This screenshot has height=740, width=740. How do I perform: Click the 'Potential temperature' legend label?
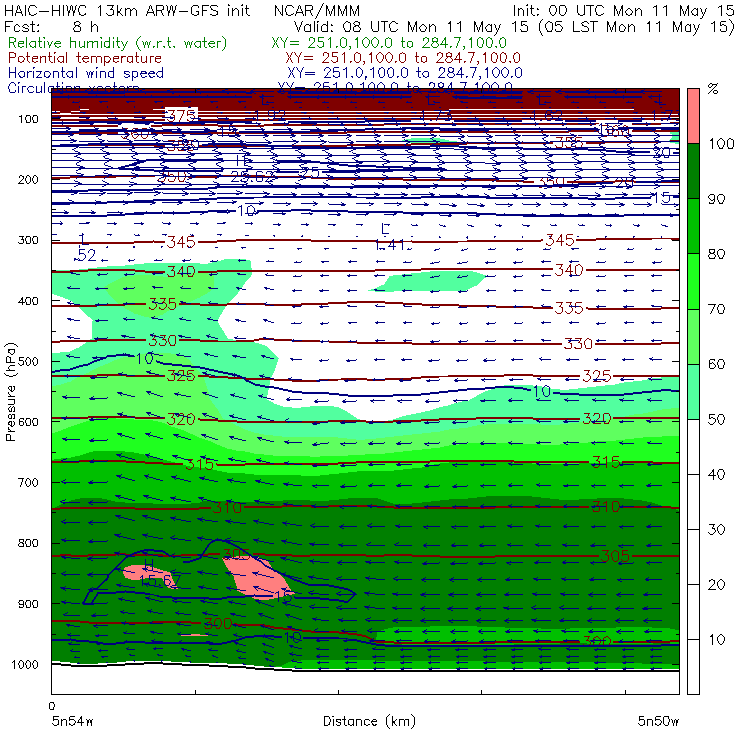pos(84,58)
